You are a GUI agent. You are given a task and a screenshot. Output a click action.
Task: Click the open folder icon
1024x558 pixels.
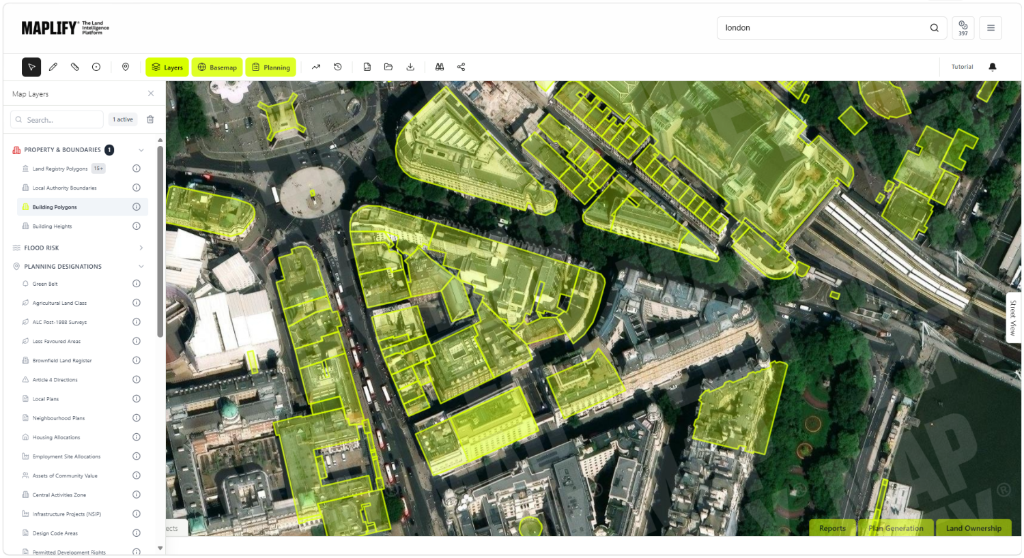click(389, 67)
